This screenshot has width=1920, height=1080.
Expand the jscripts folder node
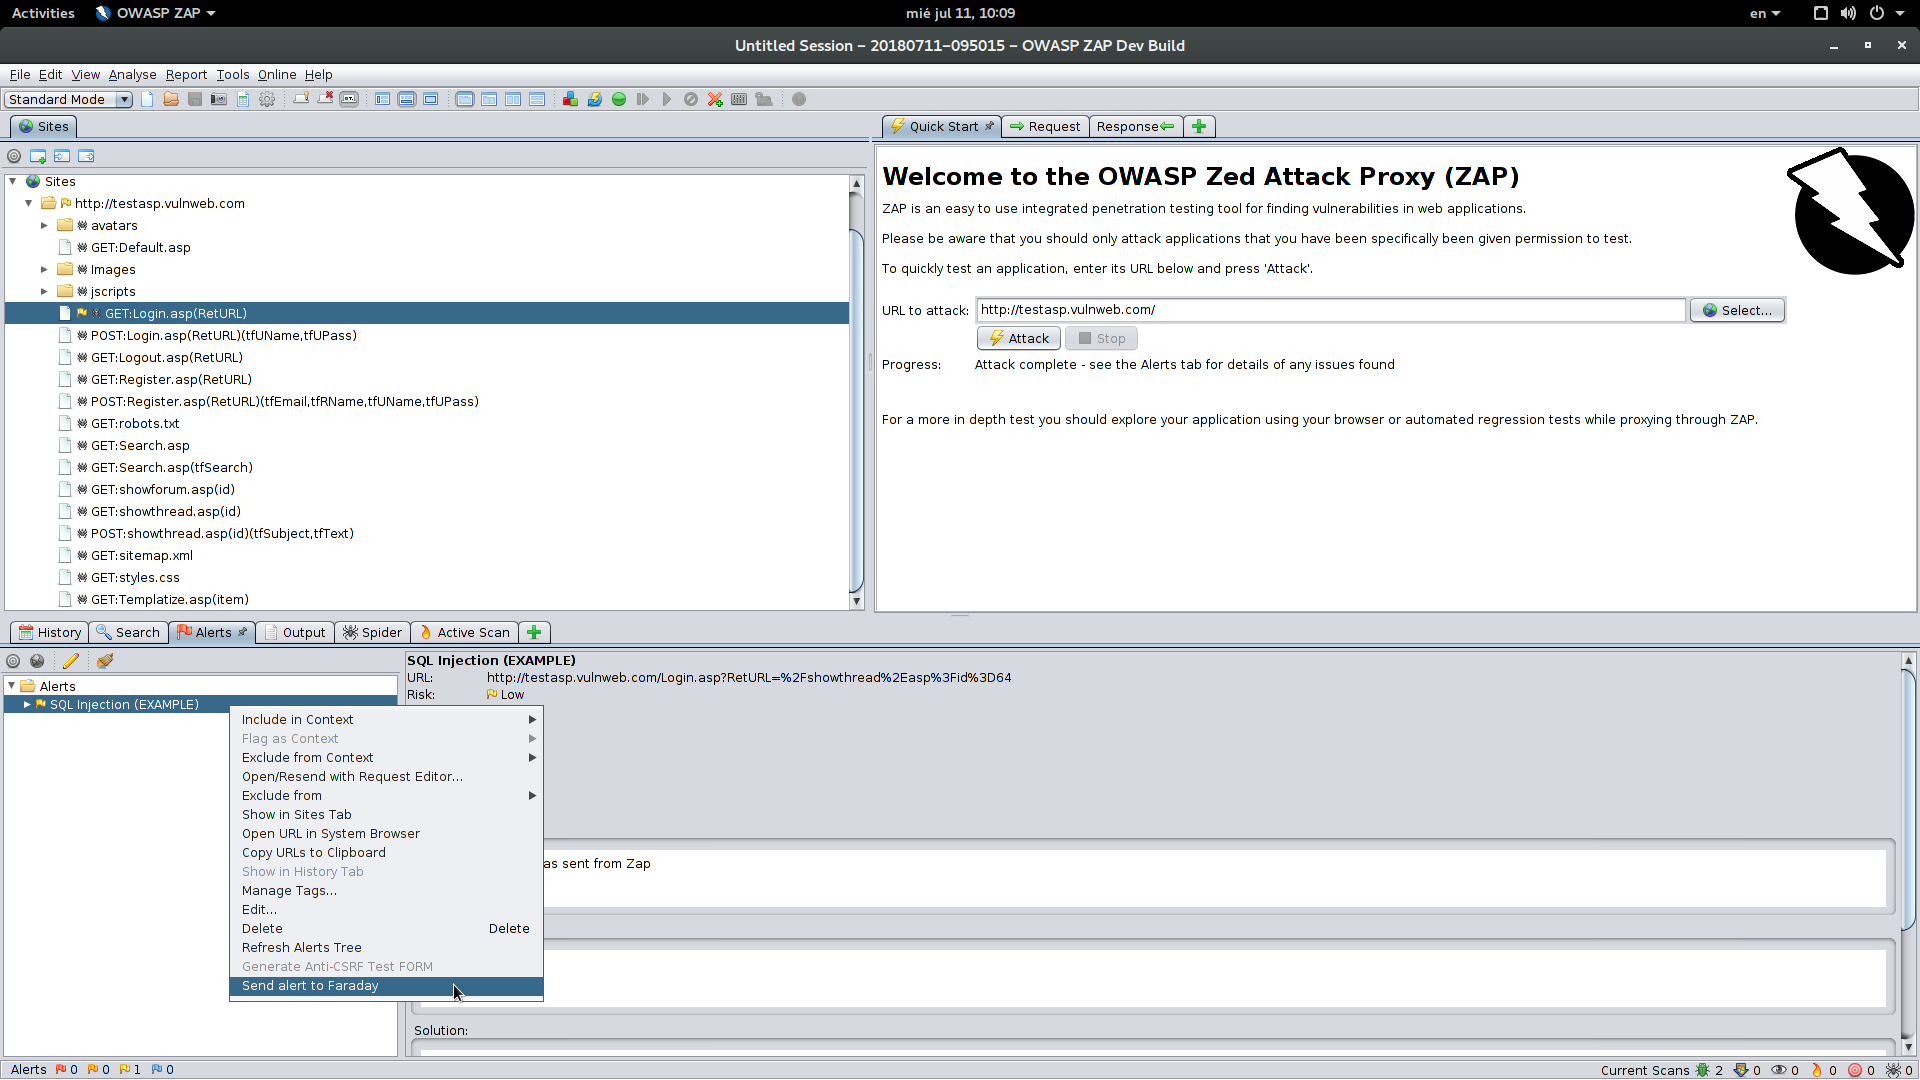(44, 291)
